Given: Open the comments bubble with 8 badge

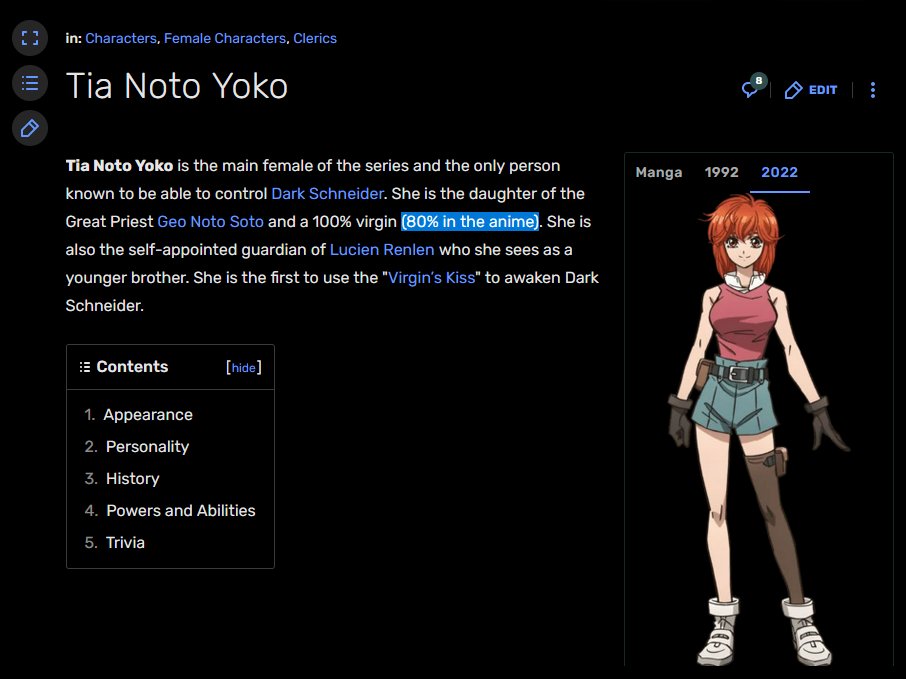Looking at the screenshot, I should click(753, 87).
